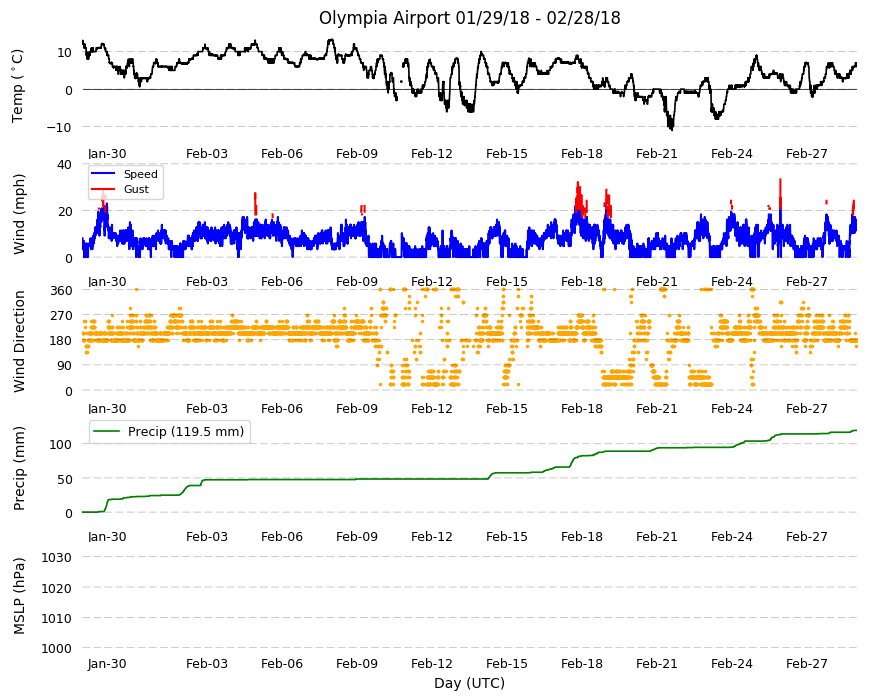
Task: Click the red Gust legend line
Action: (x=103, y=189)
